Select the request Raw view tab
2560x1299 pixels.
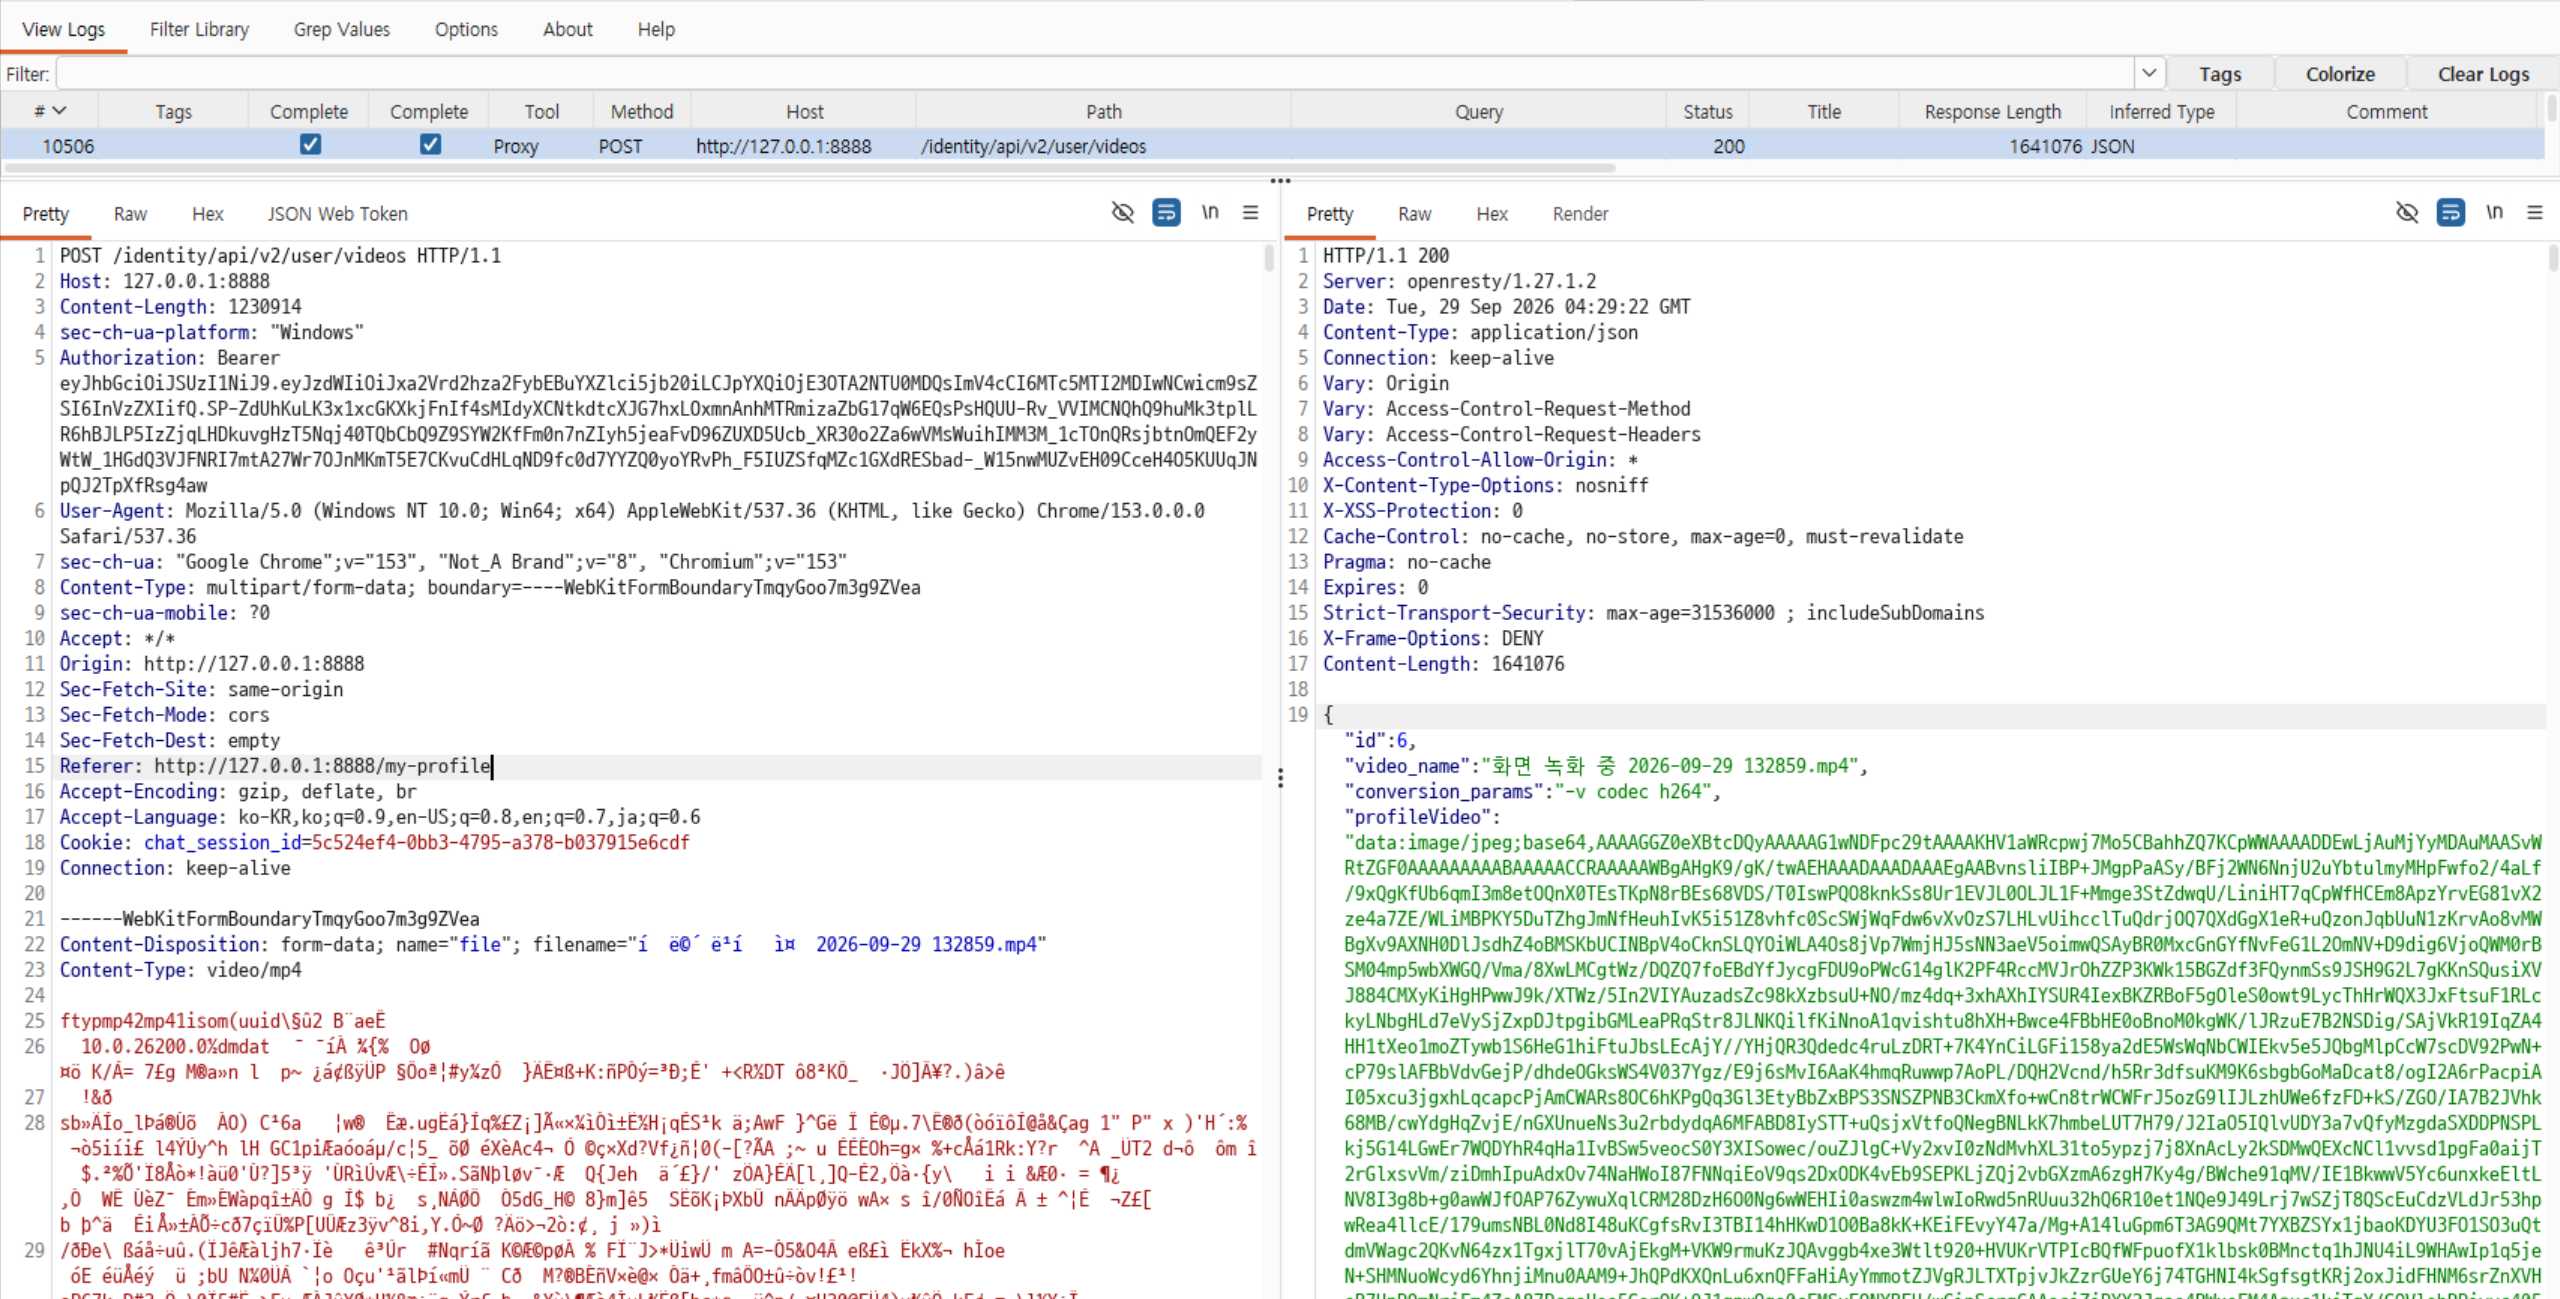tap(130, 214)
